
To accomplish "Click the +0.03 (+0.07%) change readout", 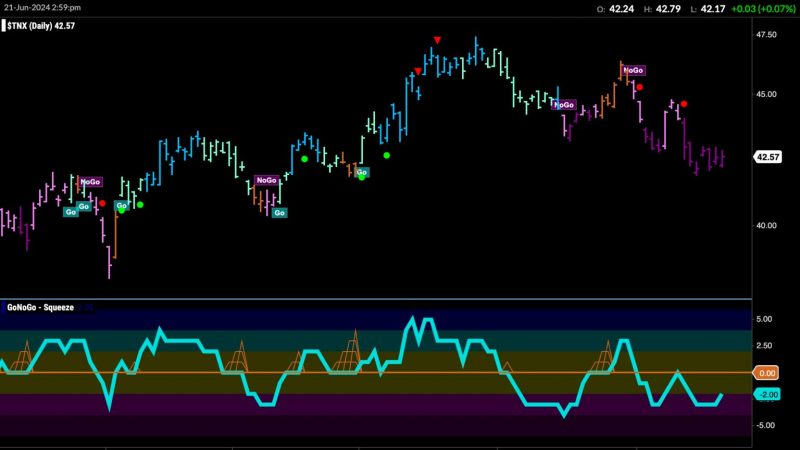I will (763, 9).
